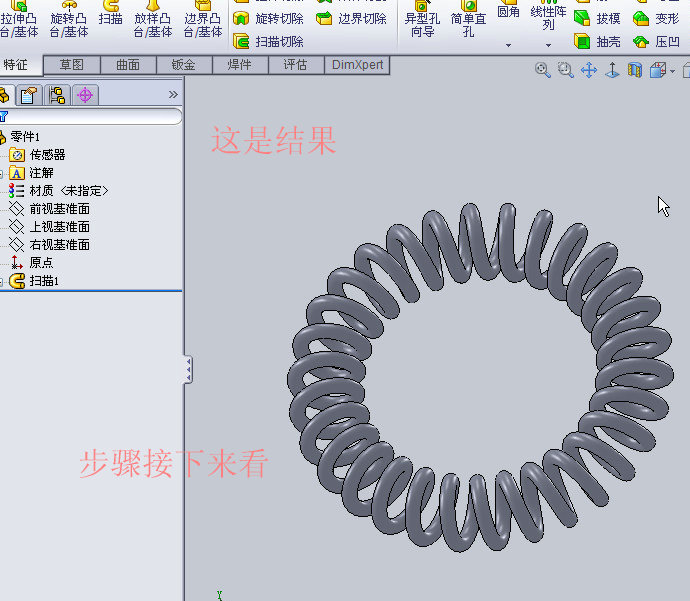This screenshot has width=690, height=601.
Task: Activate the Pan view tool
Action: click(589, 70)
